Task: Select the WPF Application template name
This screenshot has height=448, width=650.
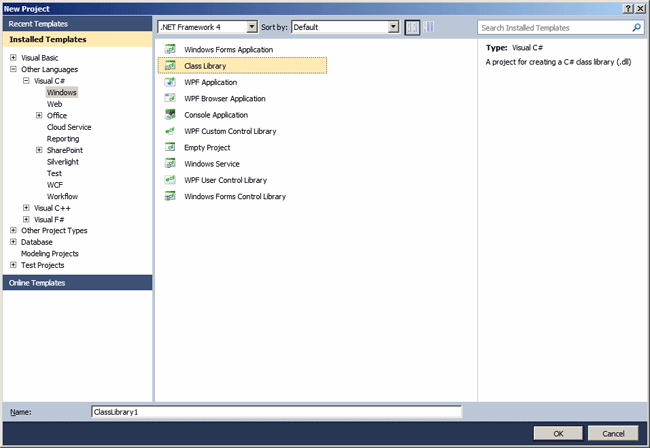Action: click(211, 82)
